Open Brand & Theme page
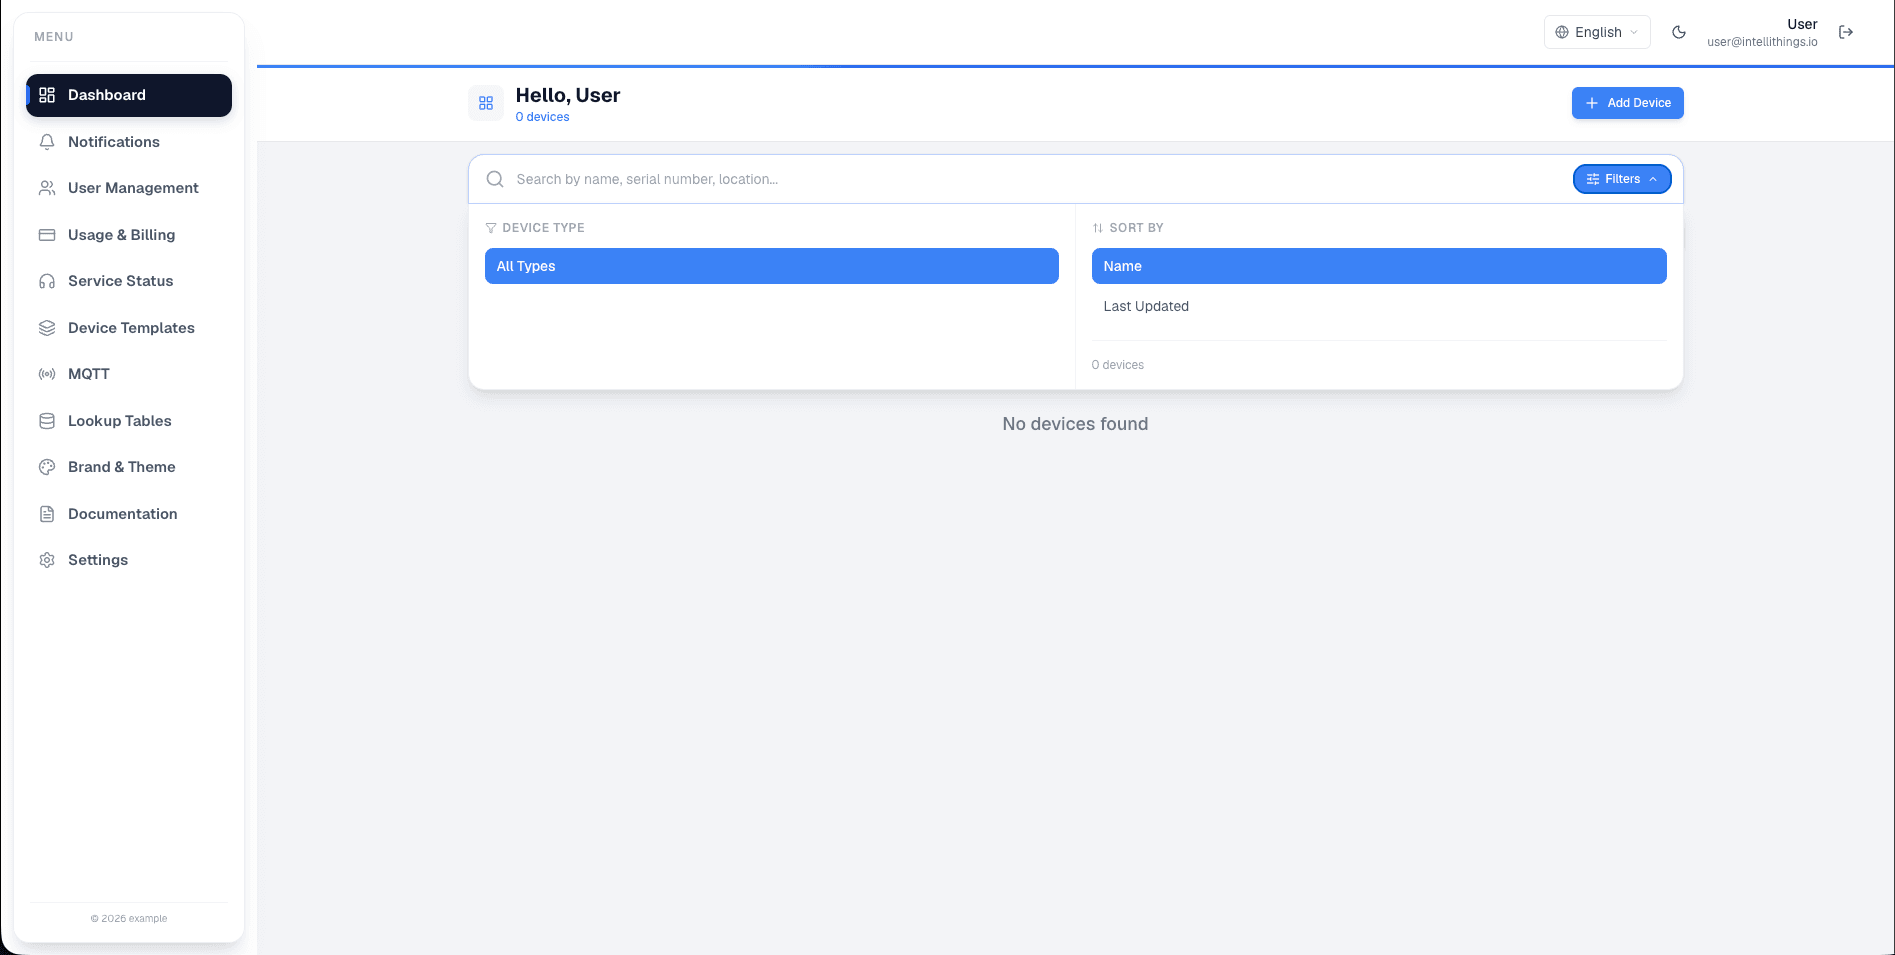Screen dimensions: 1895x955 coord(129,467)
